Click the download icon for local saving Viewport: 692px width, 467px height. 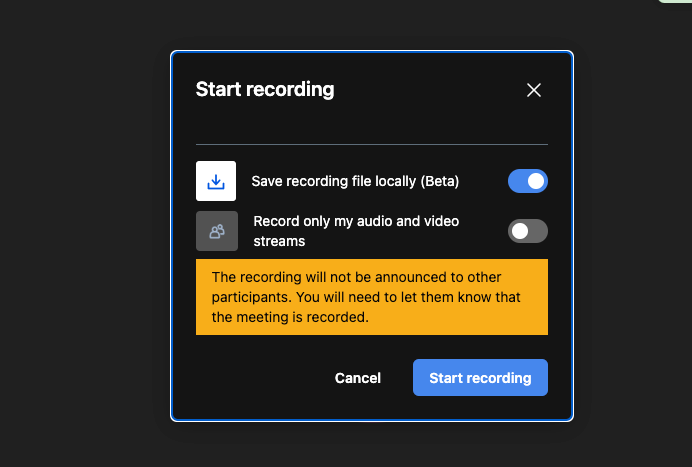(x=216, y=182)
